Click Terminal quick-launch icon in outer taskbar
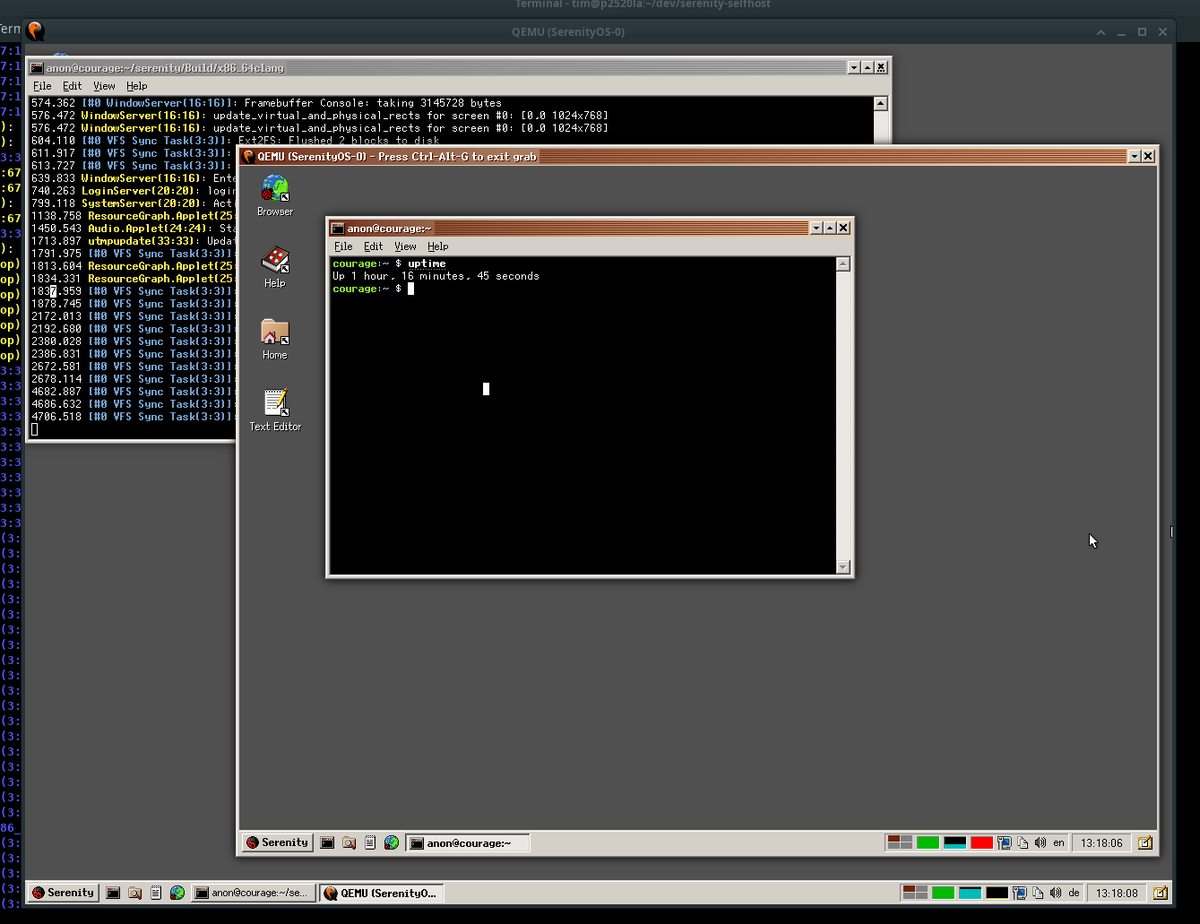Screen dimensions: 1200x924 point(113,892)
